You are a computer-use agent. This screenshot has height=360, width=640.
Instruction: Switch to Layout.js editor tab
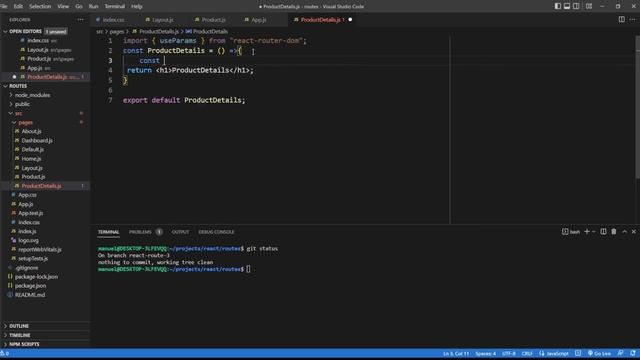click(162, 20)
